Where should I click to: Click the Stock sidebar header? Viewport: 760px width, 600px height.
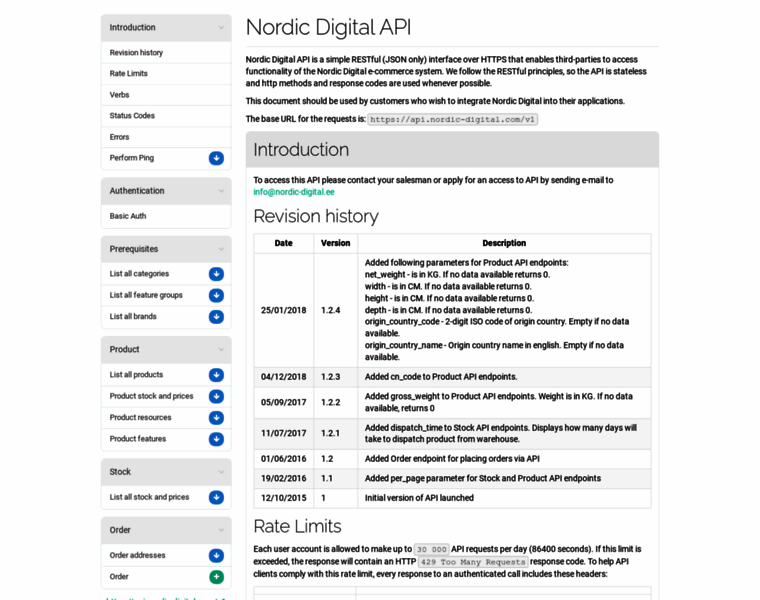[166, 472]
